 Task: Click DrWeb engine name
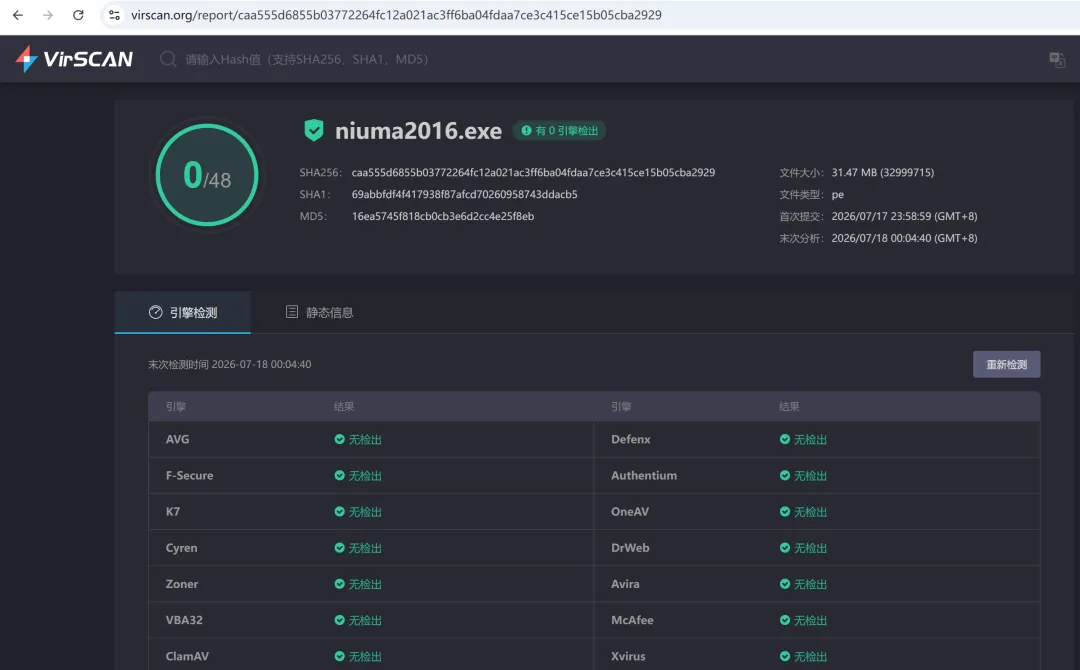pyautogui.click(x=630, y=548)
